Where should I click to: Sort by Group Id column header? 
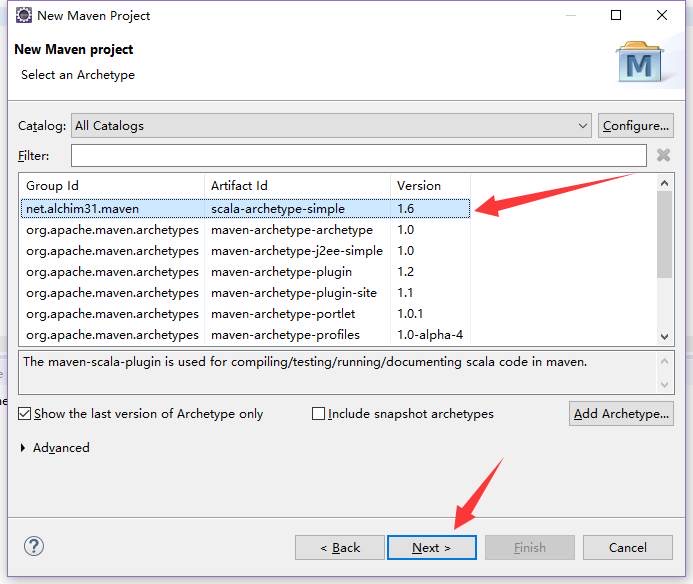(x=110, y=185)
